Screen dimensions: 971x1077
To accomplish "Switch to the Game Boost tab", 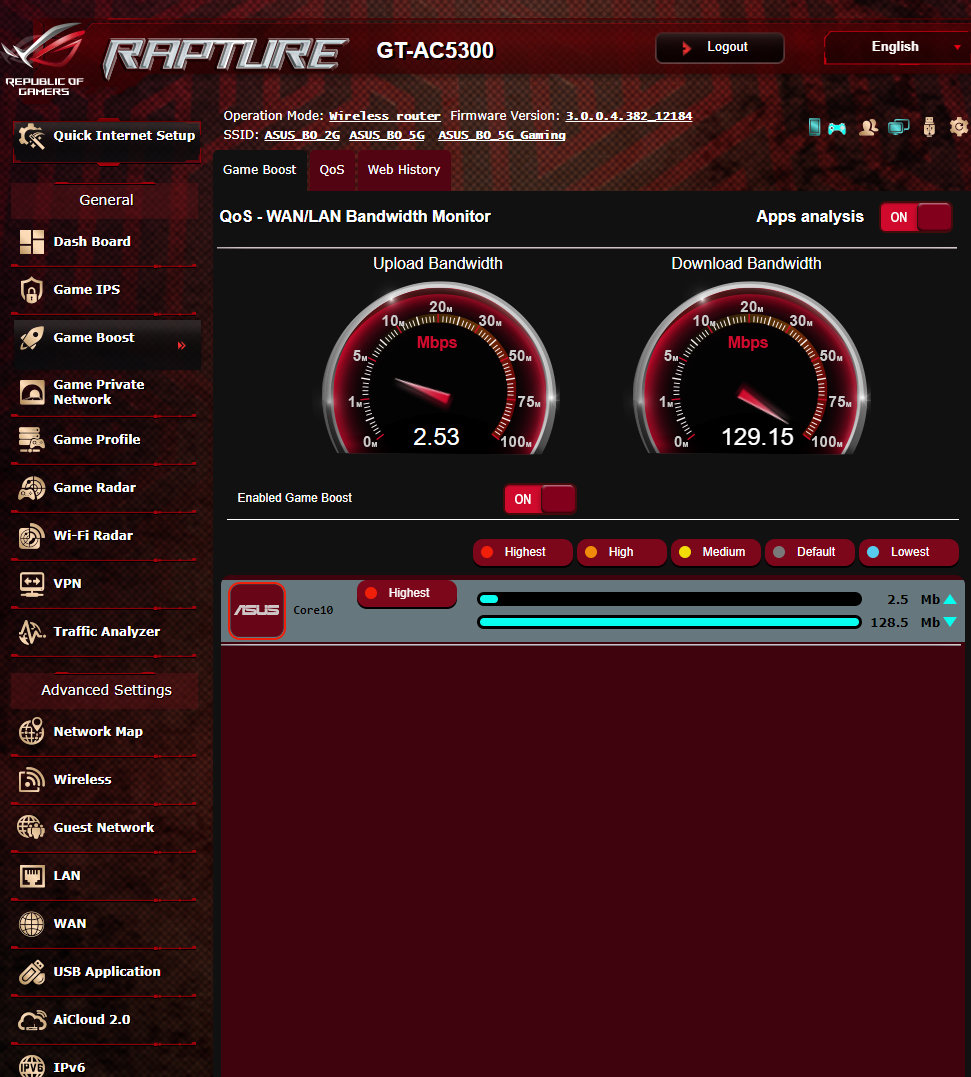I will (x=260, y=170).
